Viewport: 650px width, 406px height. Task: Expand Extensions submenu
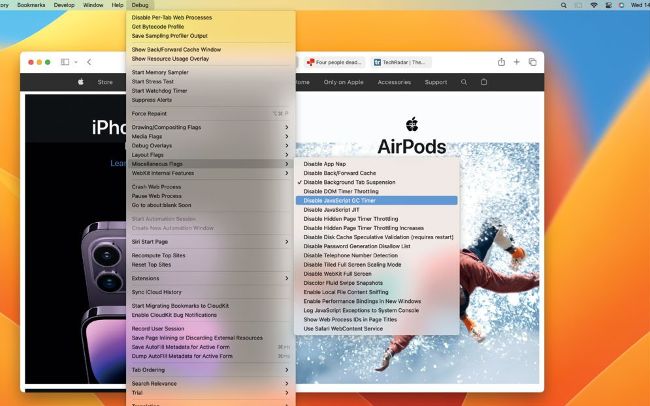211,278
